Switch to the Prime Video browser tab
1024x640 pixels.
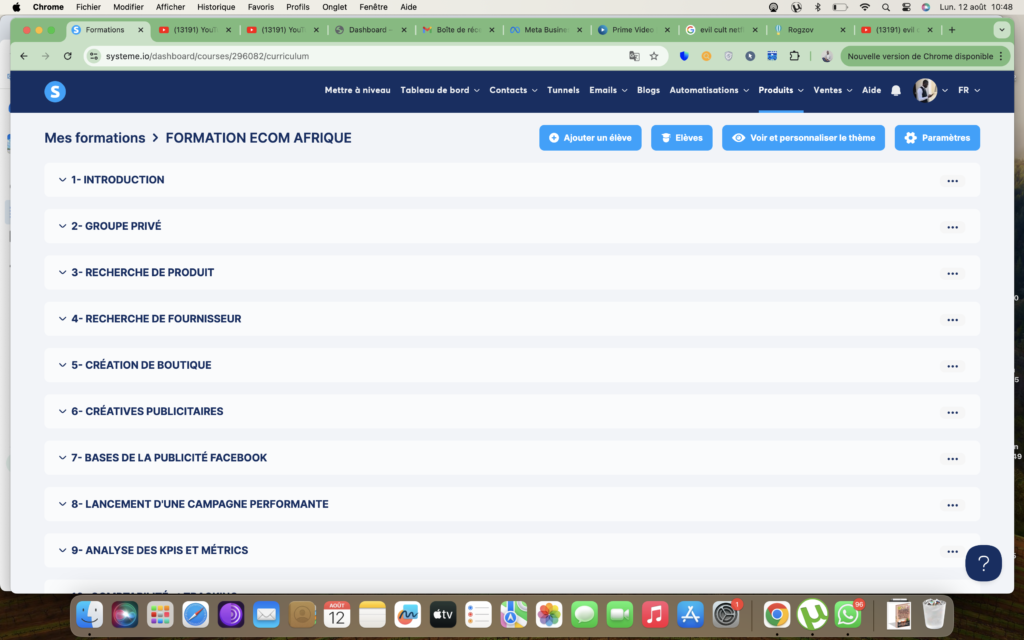tap(631, 30)
